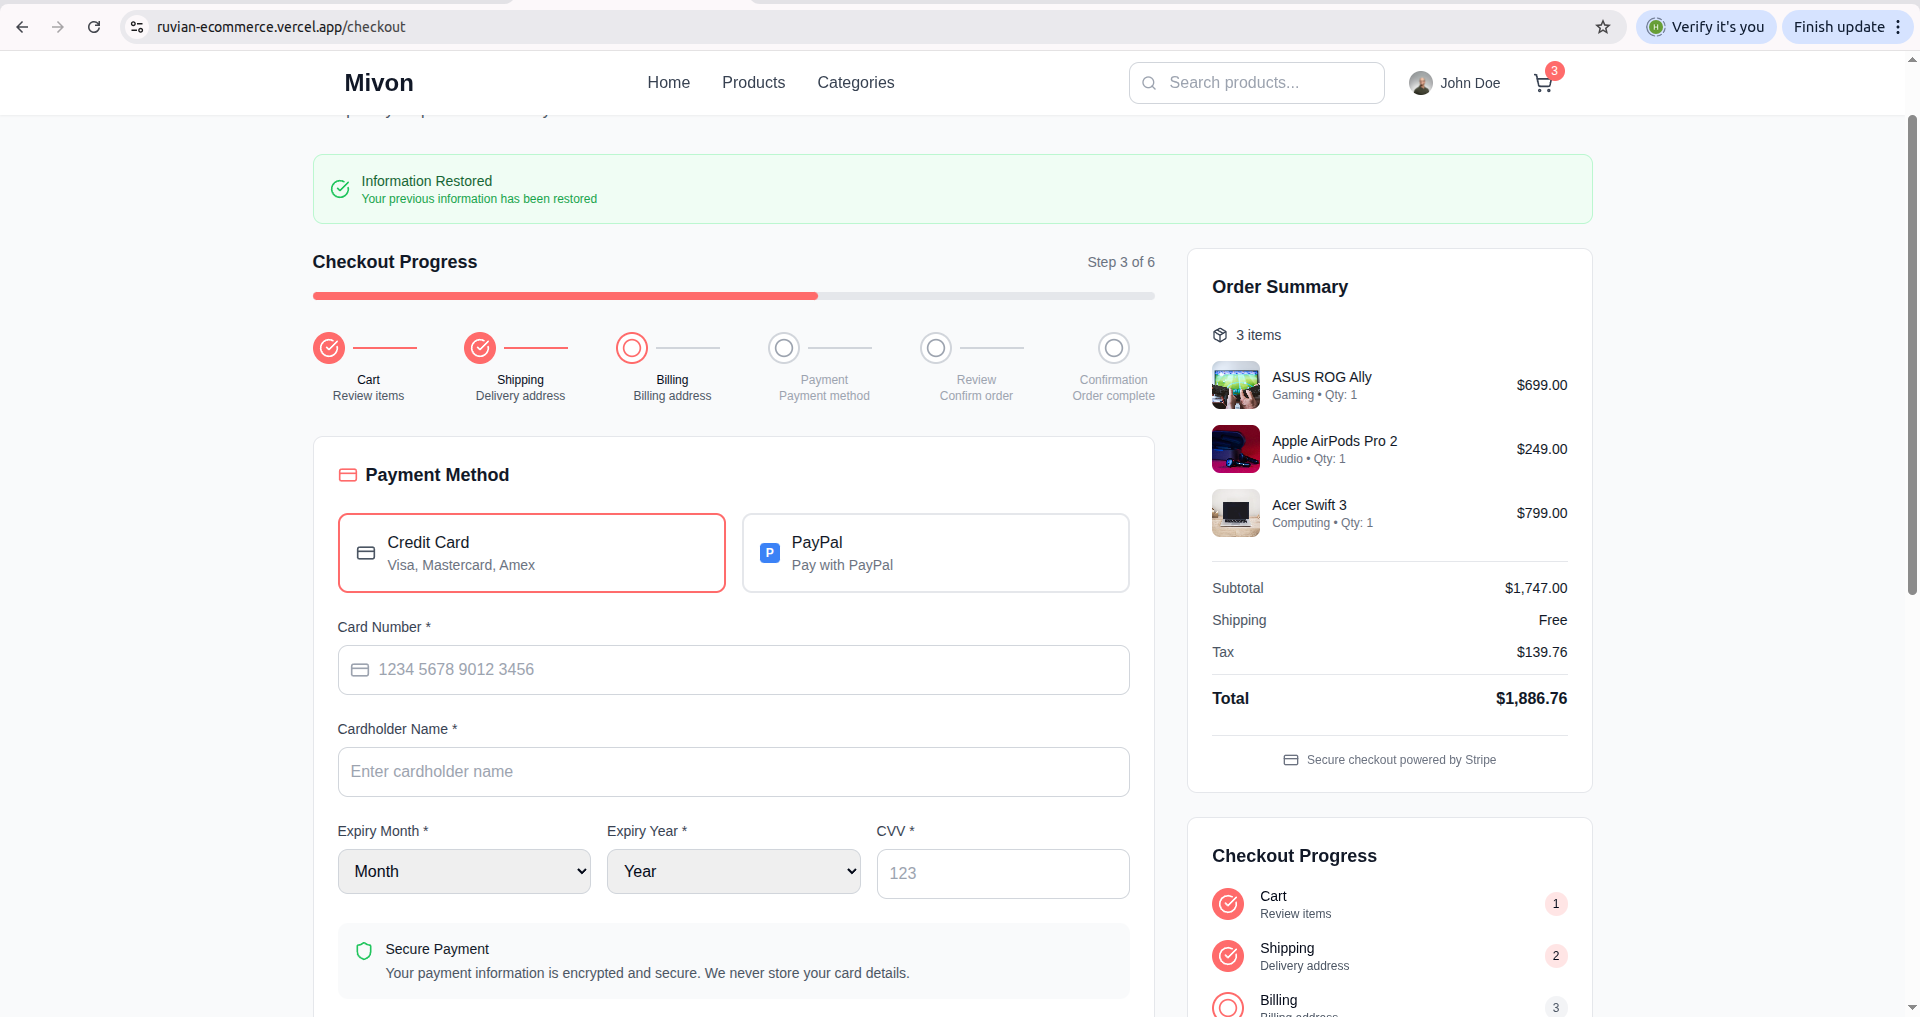This screenshot has height=1017, width=1920.
Task: Click the Confirmation step circle in progress tracker
Action: tap(1114, 348)
